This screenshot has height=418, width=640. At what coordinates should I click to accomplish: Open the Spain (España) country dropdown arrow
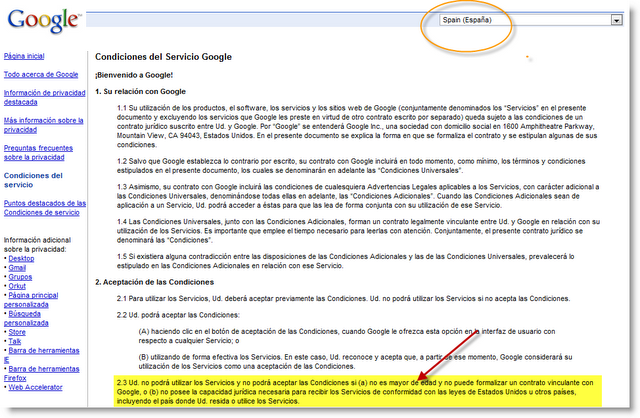click(x=616, y=20)
